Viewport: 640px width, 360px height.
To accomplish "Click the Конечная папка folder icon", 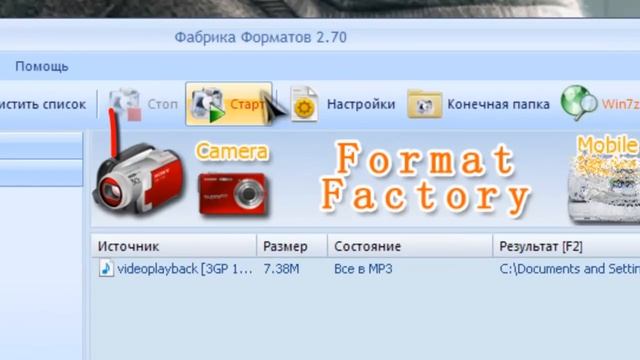I will click(x=424, y=104).
